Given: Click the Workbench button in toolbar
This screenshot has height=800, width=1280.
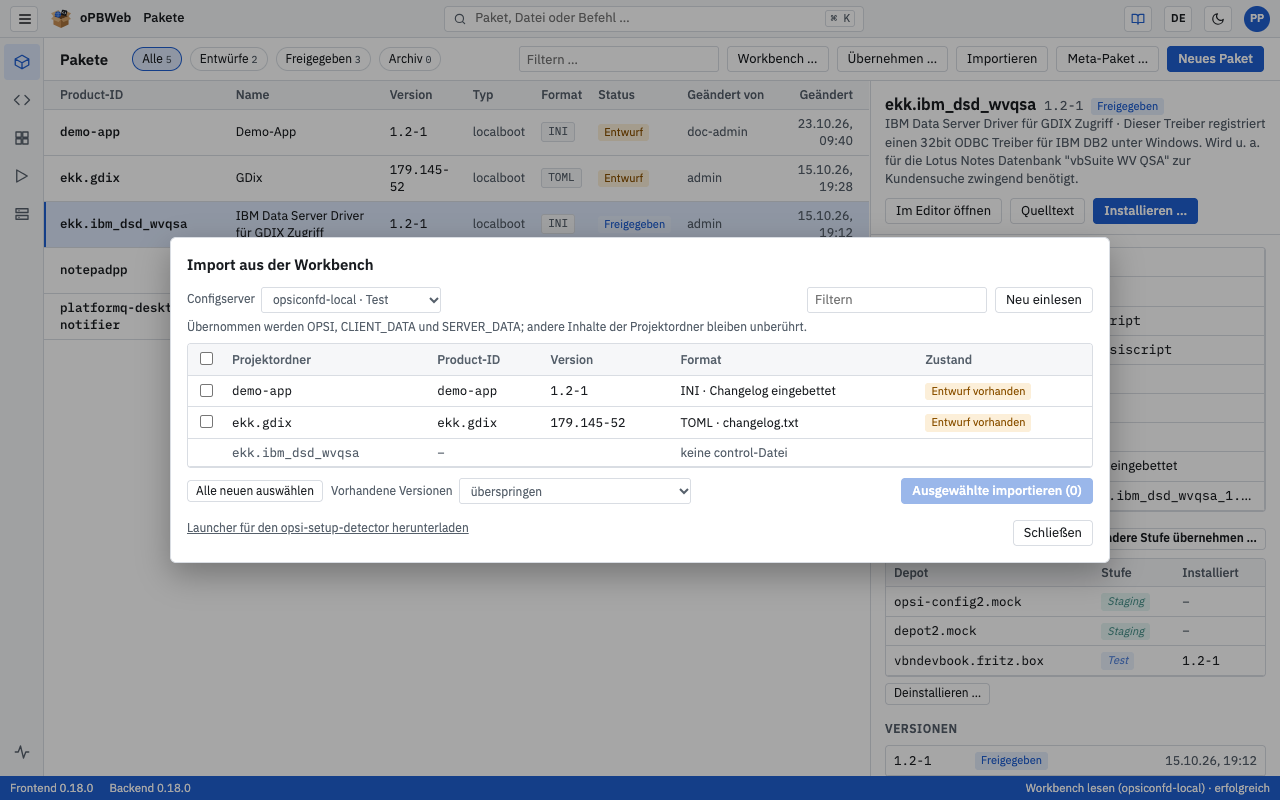Looking at the screenshot, I should pyautogui.click(x=778, y=59).
